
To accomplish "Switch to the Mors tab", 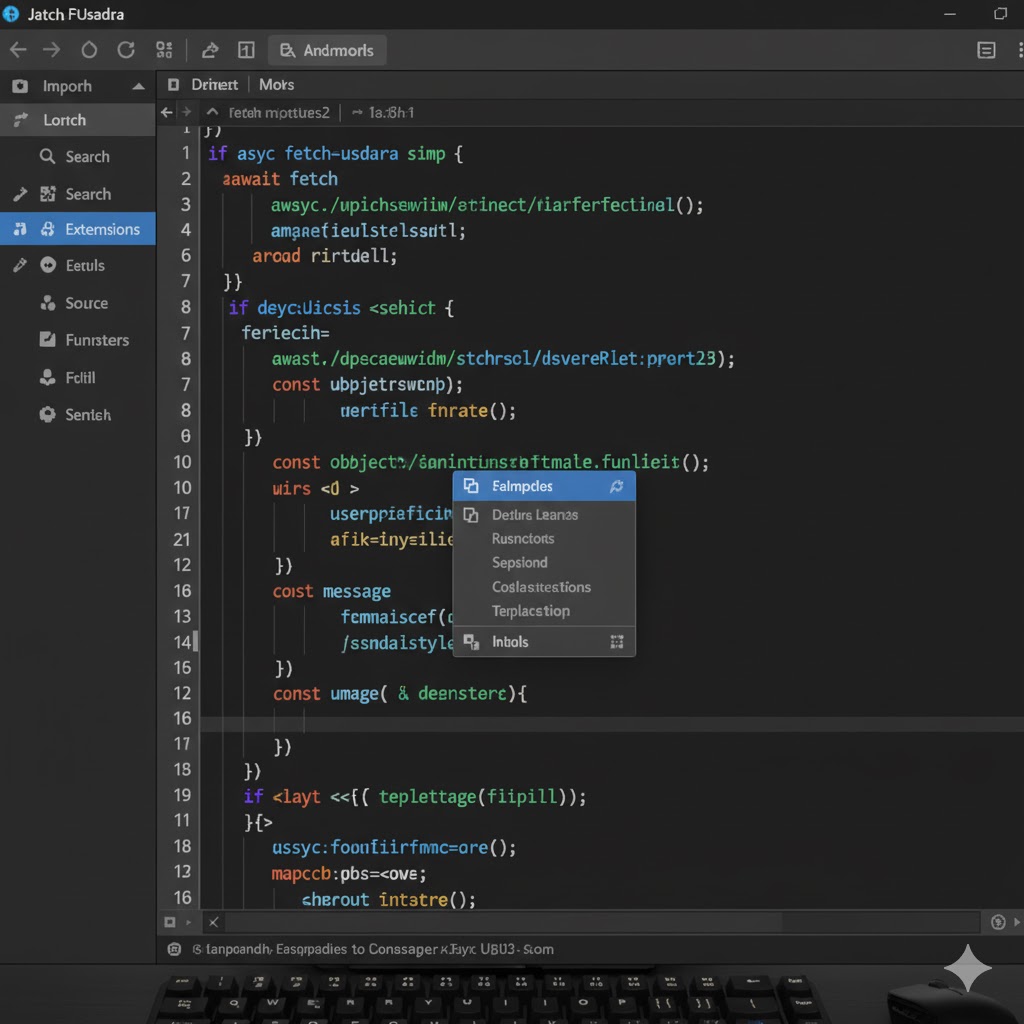I will coord(277,85).
